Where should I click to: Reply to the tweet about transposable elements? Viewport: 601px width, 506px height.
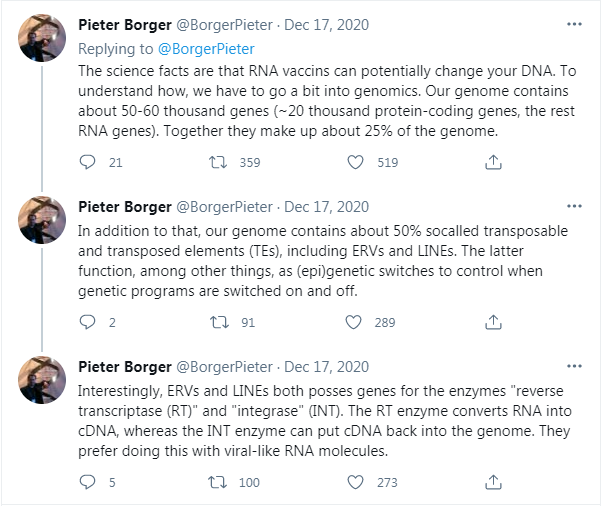tap(87, 322)
